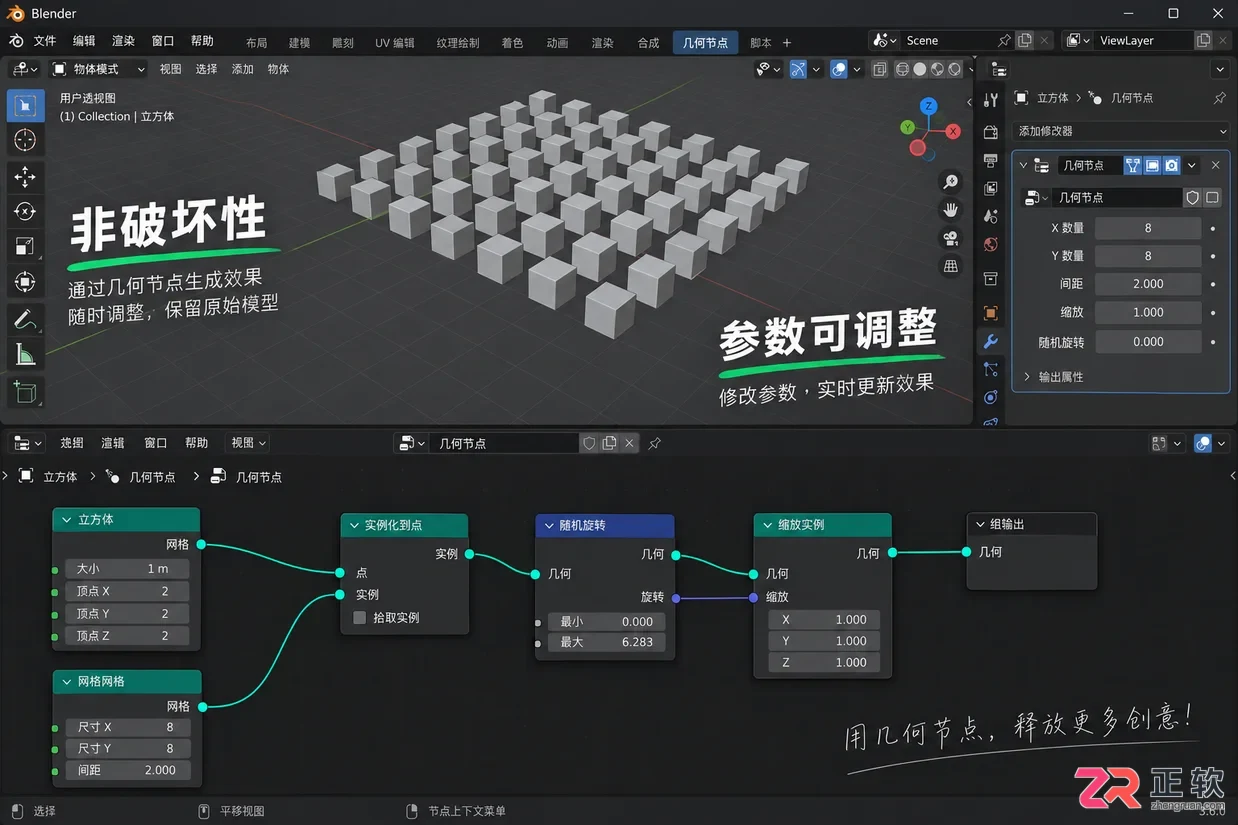Activate the Transform tool
Image resolution: width=1238 pixels, height=825 pixels.
tap(25, 282)
